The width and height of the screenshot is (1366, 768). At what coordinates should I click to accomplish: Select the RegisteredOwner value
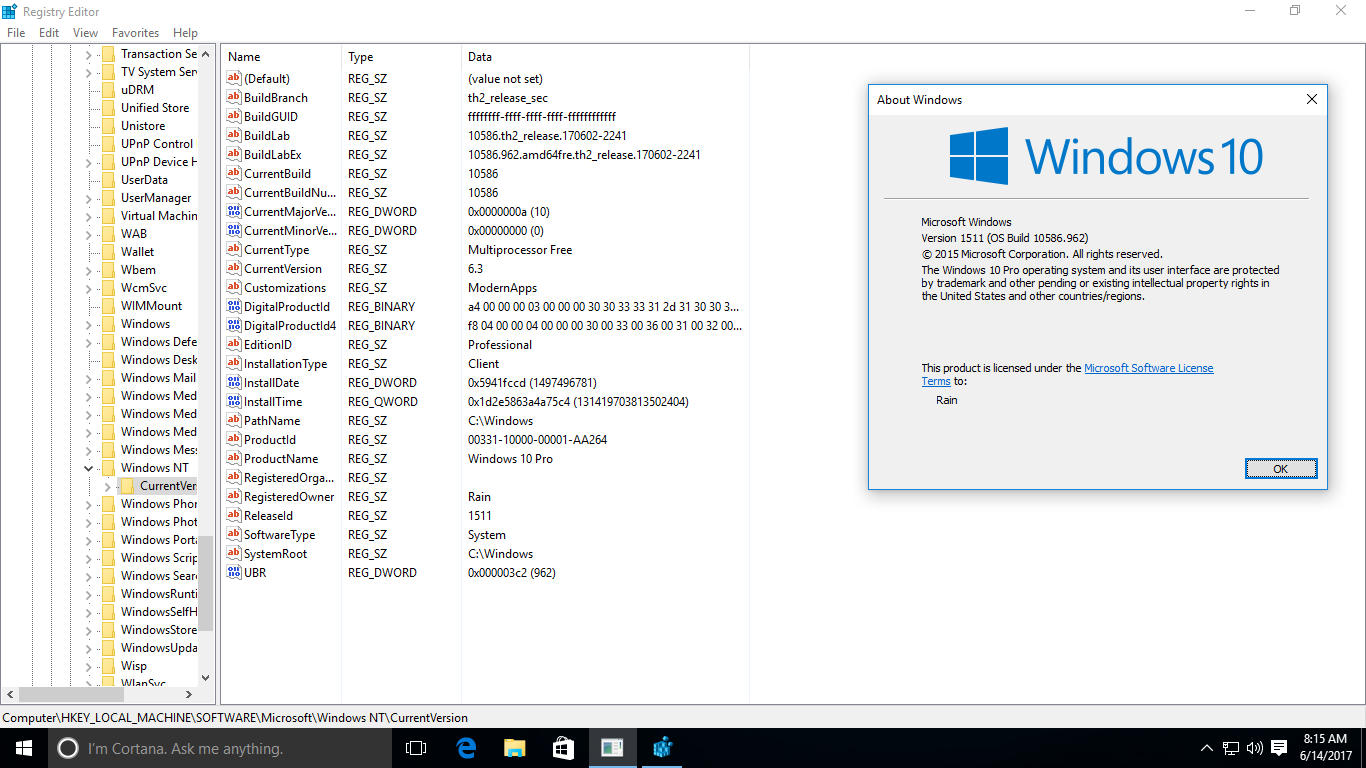[289, 497]
